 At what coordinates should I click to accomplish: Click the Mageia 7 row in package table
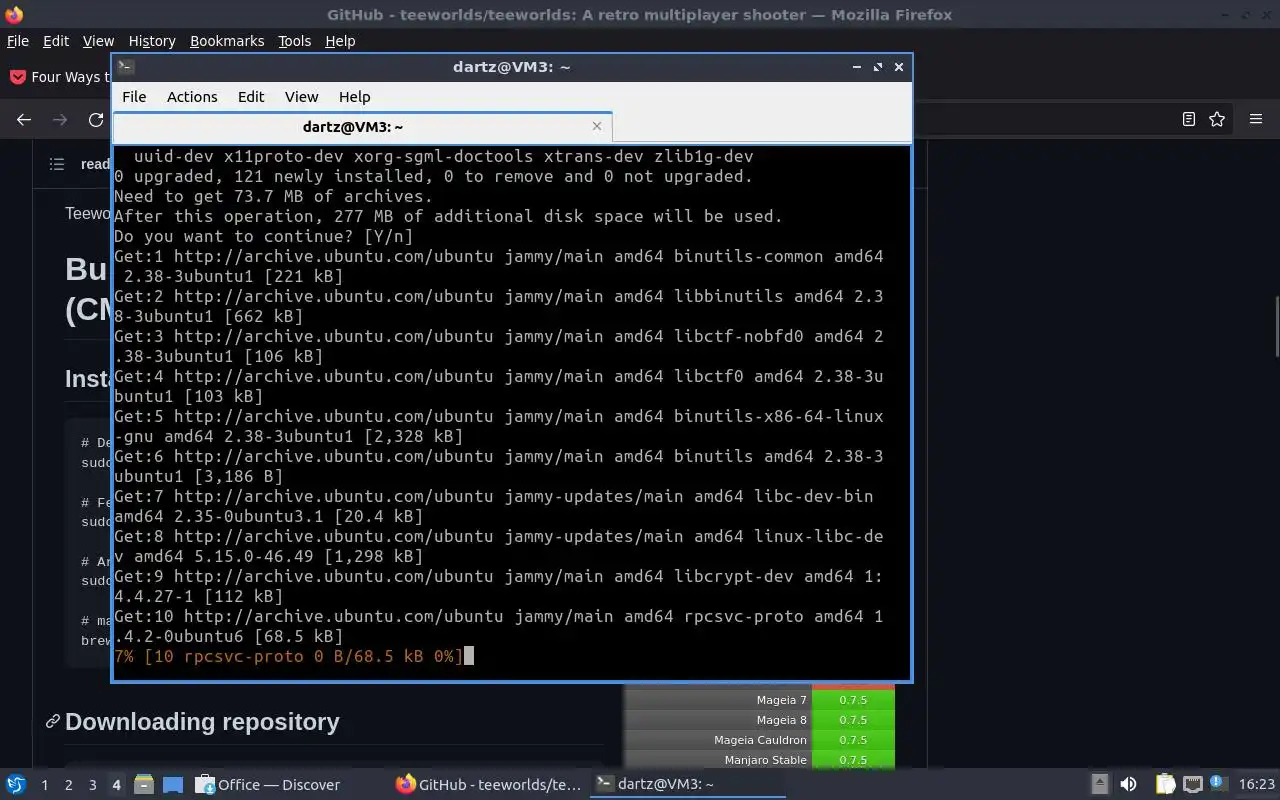coord(760,700)
